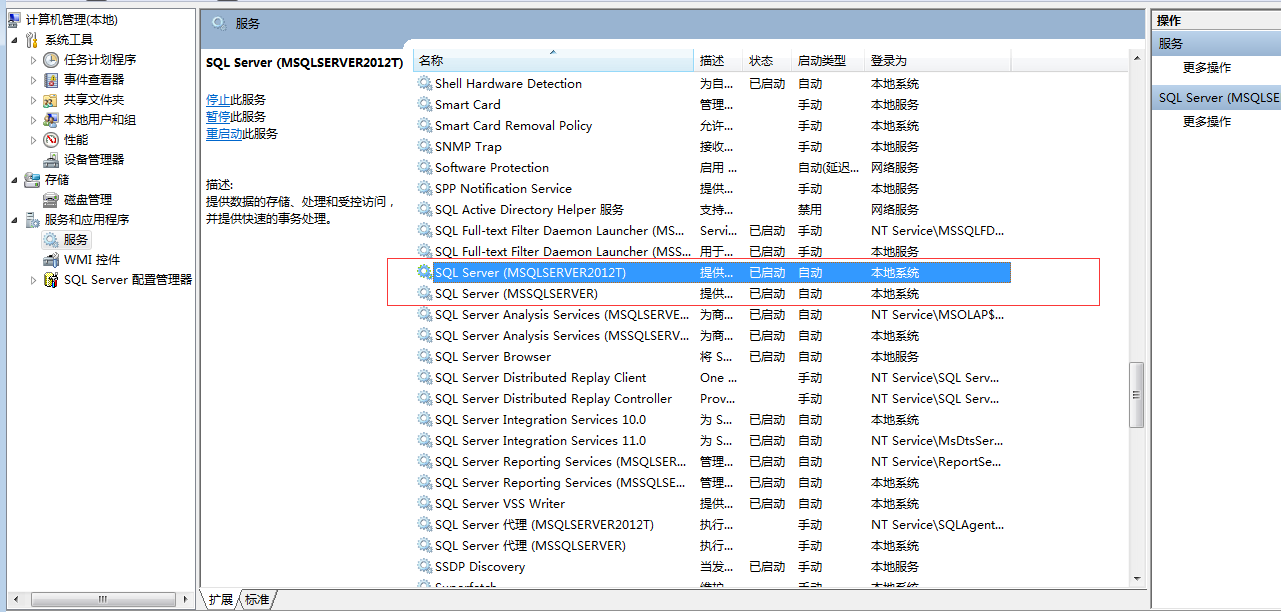Click gear icon of SSDP Discovery
Image resolution: width=1281 pixels, height=612 pixels.
click(x=425, y=567)
